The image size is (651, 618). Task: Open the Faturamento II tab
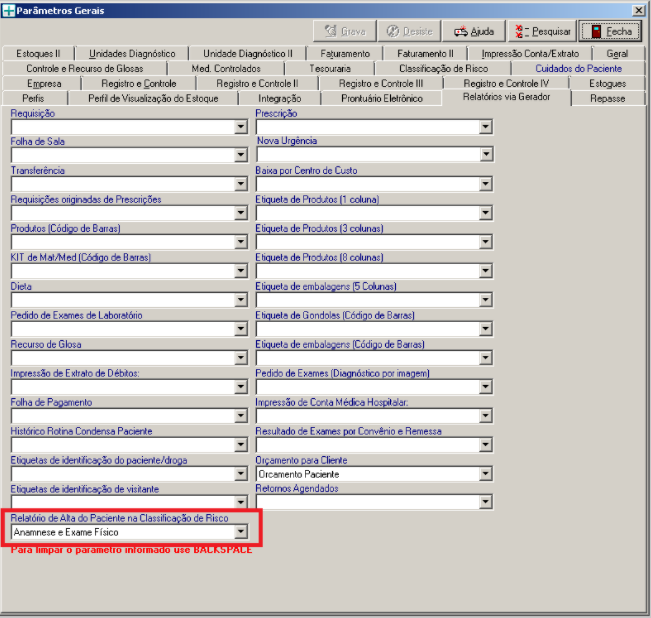click(x=425, y=54)
